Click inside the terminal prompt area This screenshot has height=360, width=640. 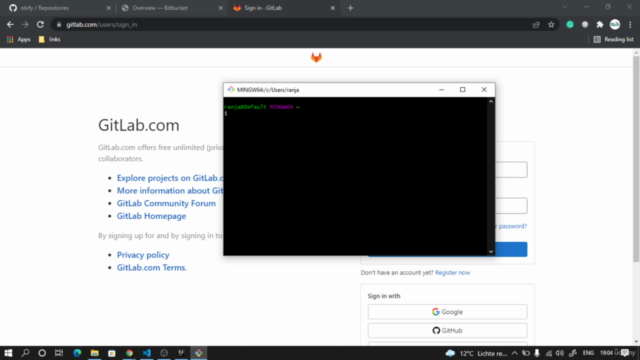click(x=355, y=176)
